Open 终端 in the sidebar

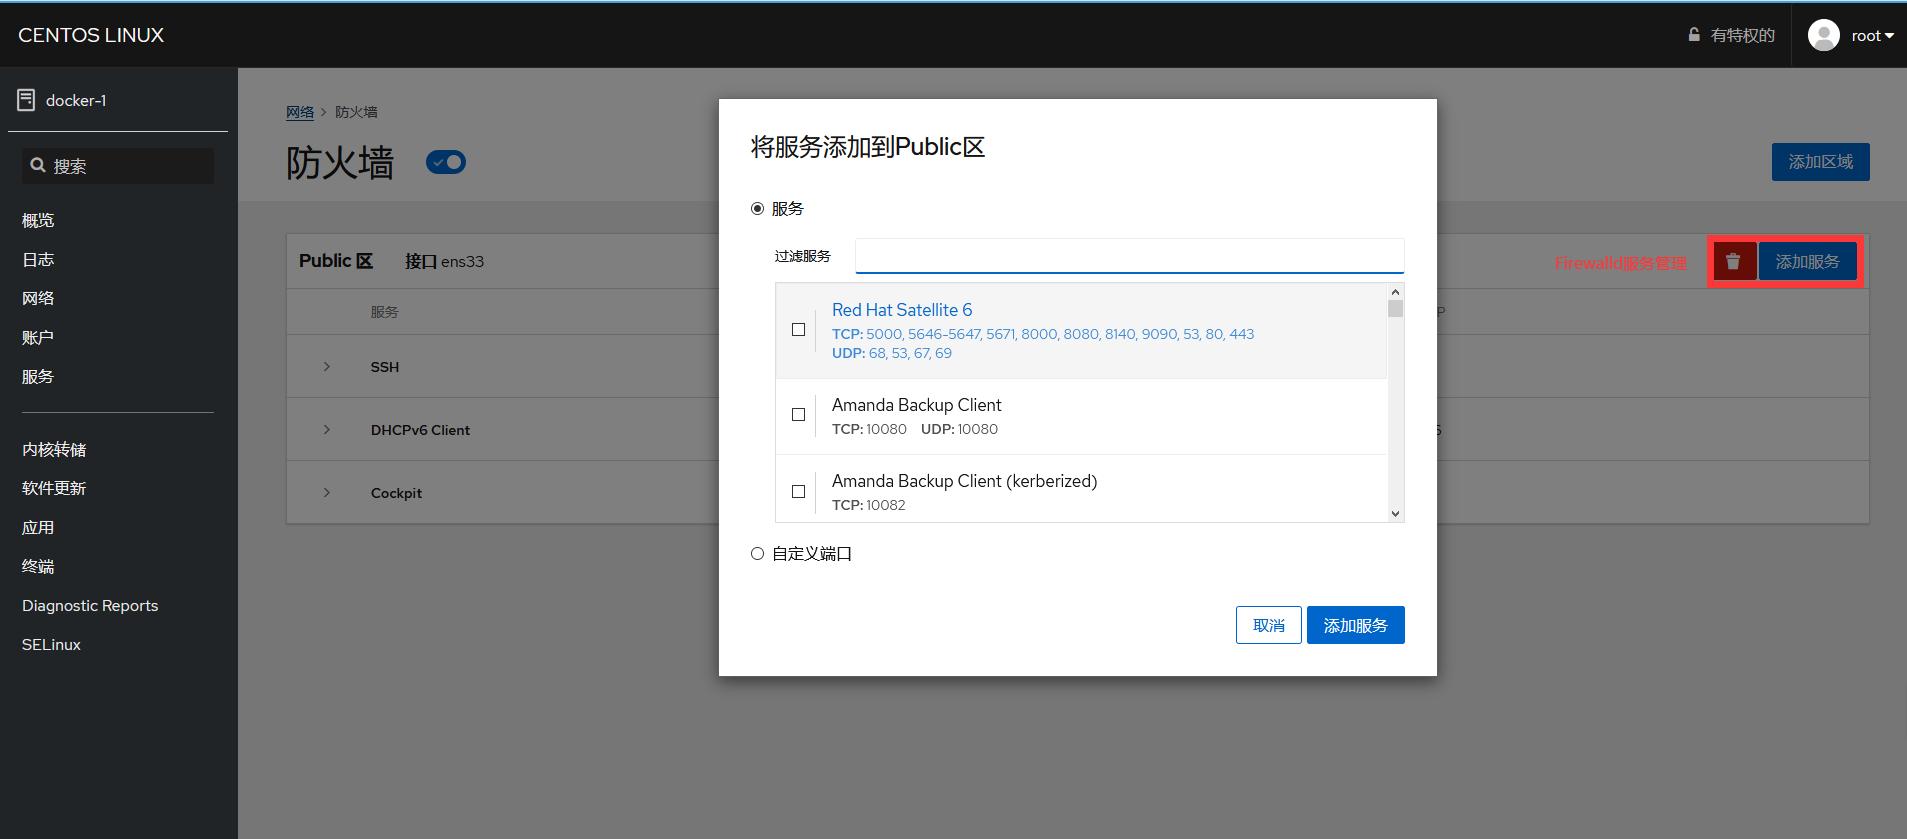click(38, 567)
